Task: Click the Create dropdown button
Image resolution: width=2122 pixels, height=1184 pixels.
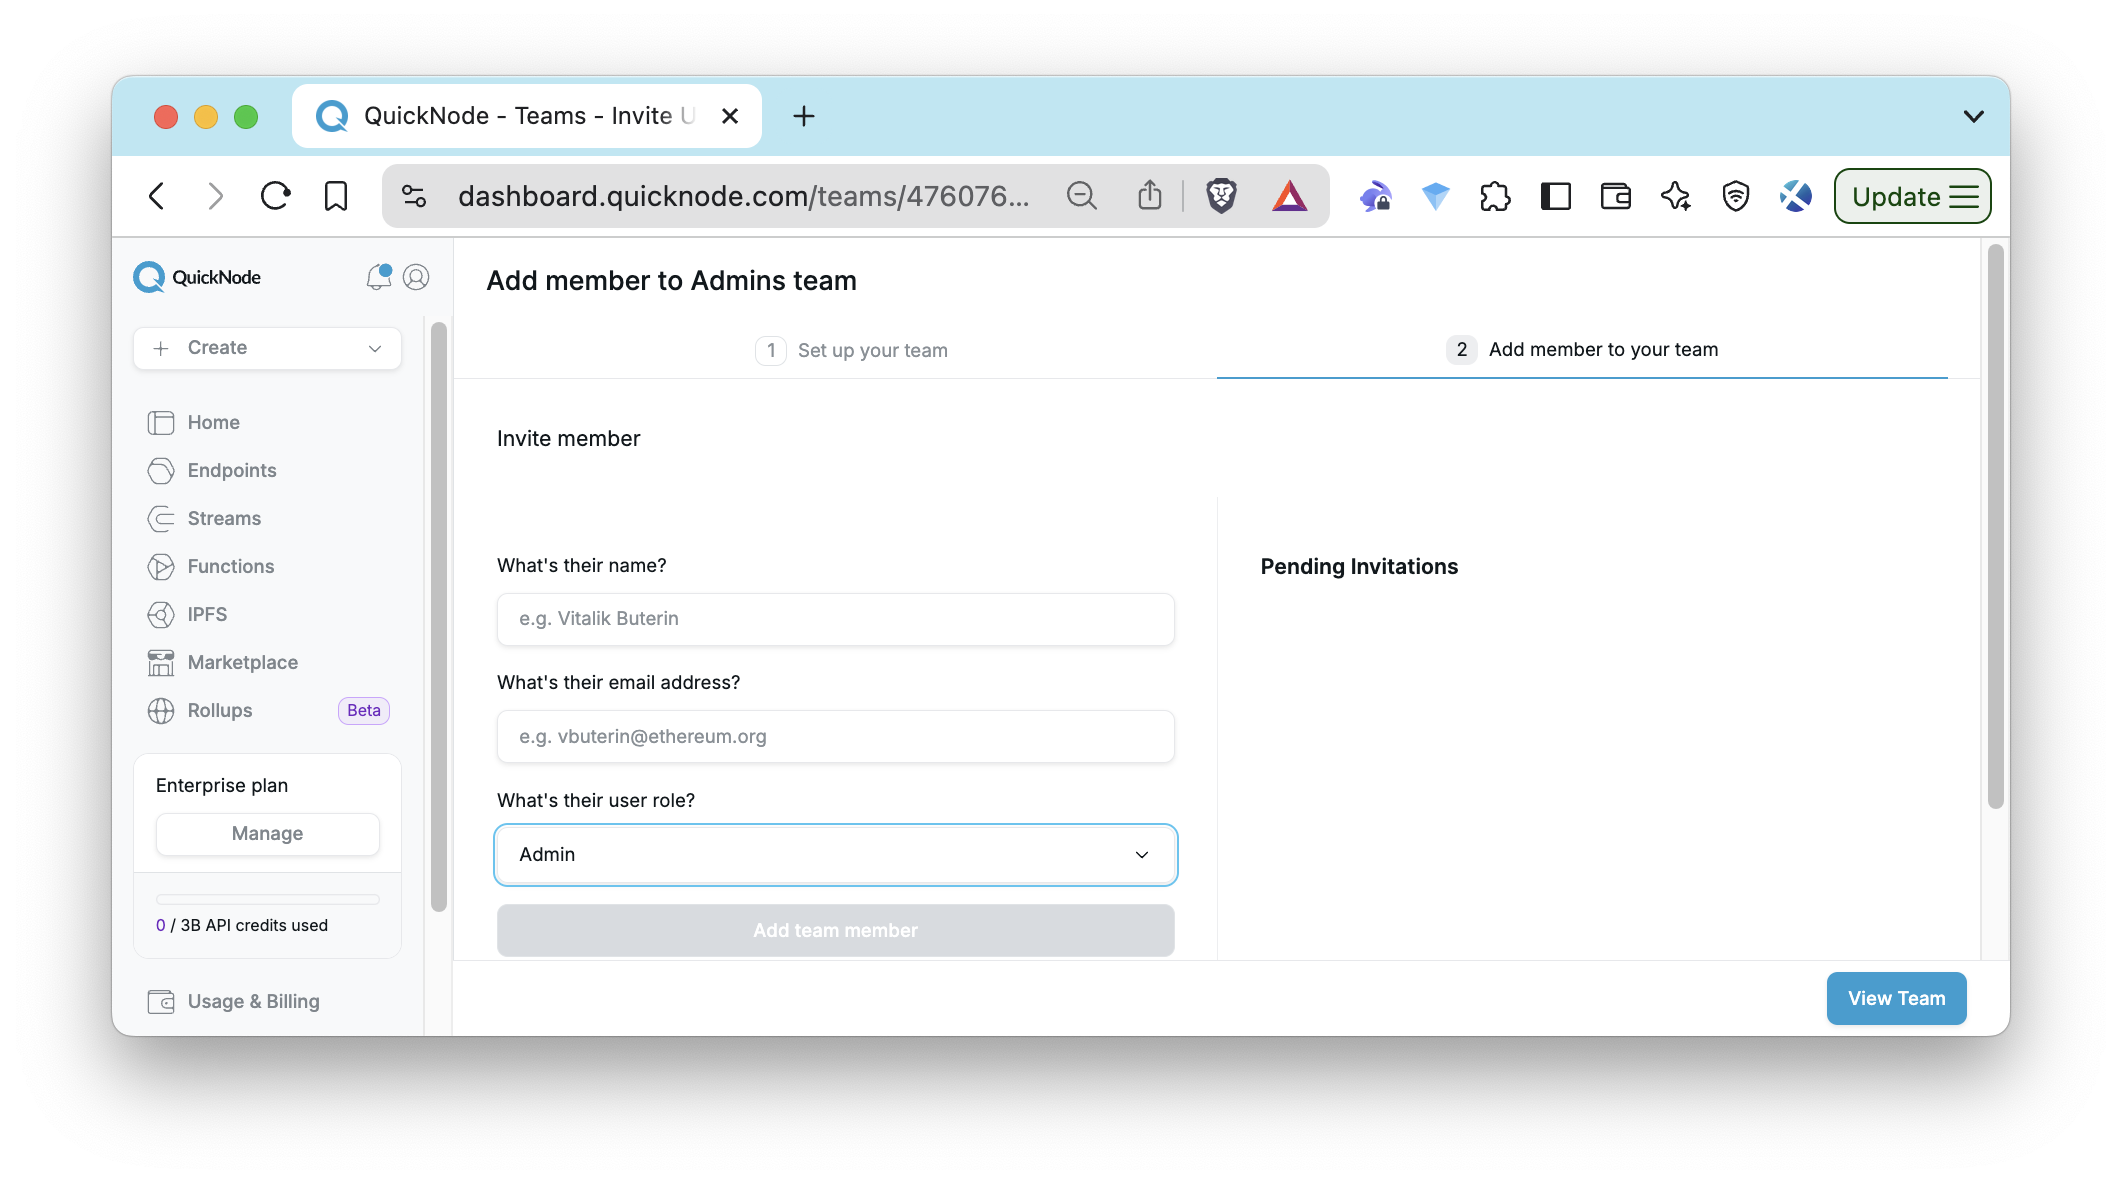Action: click(267, 348)
